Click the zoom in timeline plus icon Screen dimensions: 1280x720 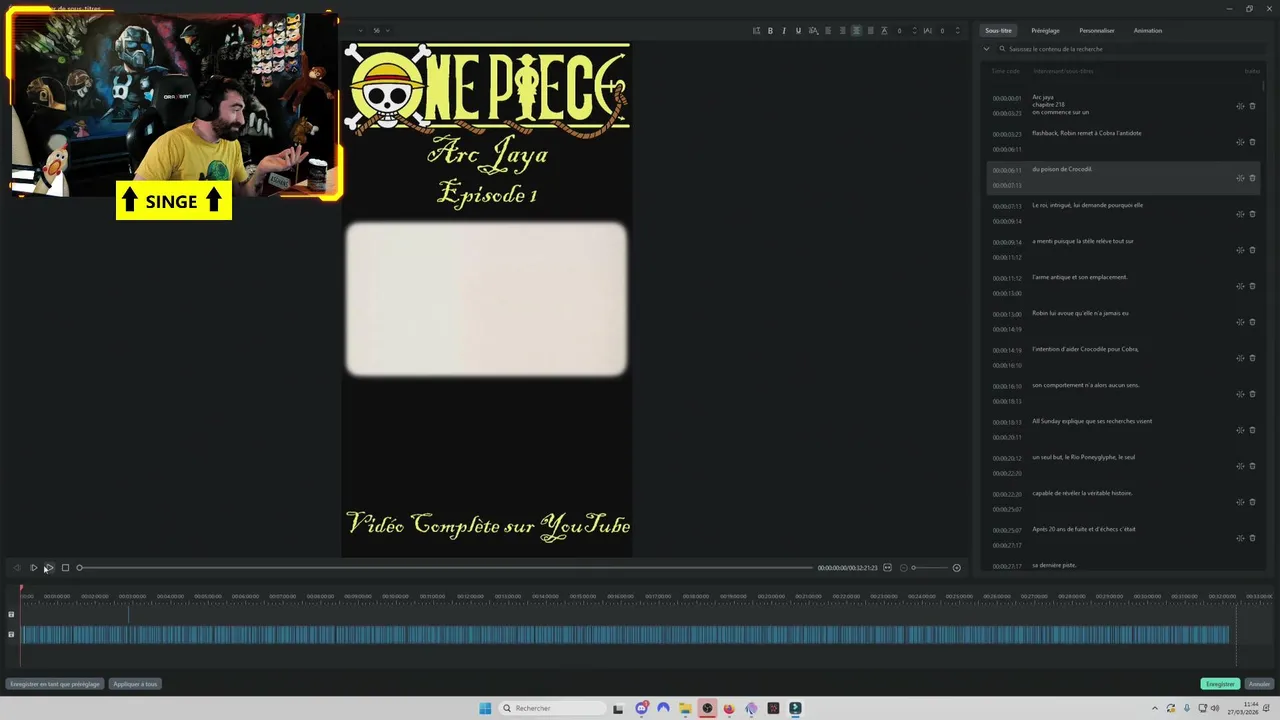(x=956, y=568)
